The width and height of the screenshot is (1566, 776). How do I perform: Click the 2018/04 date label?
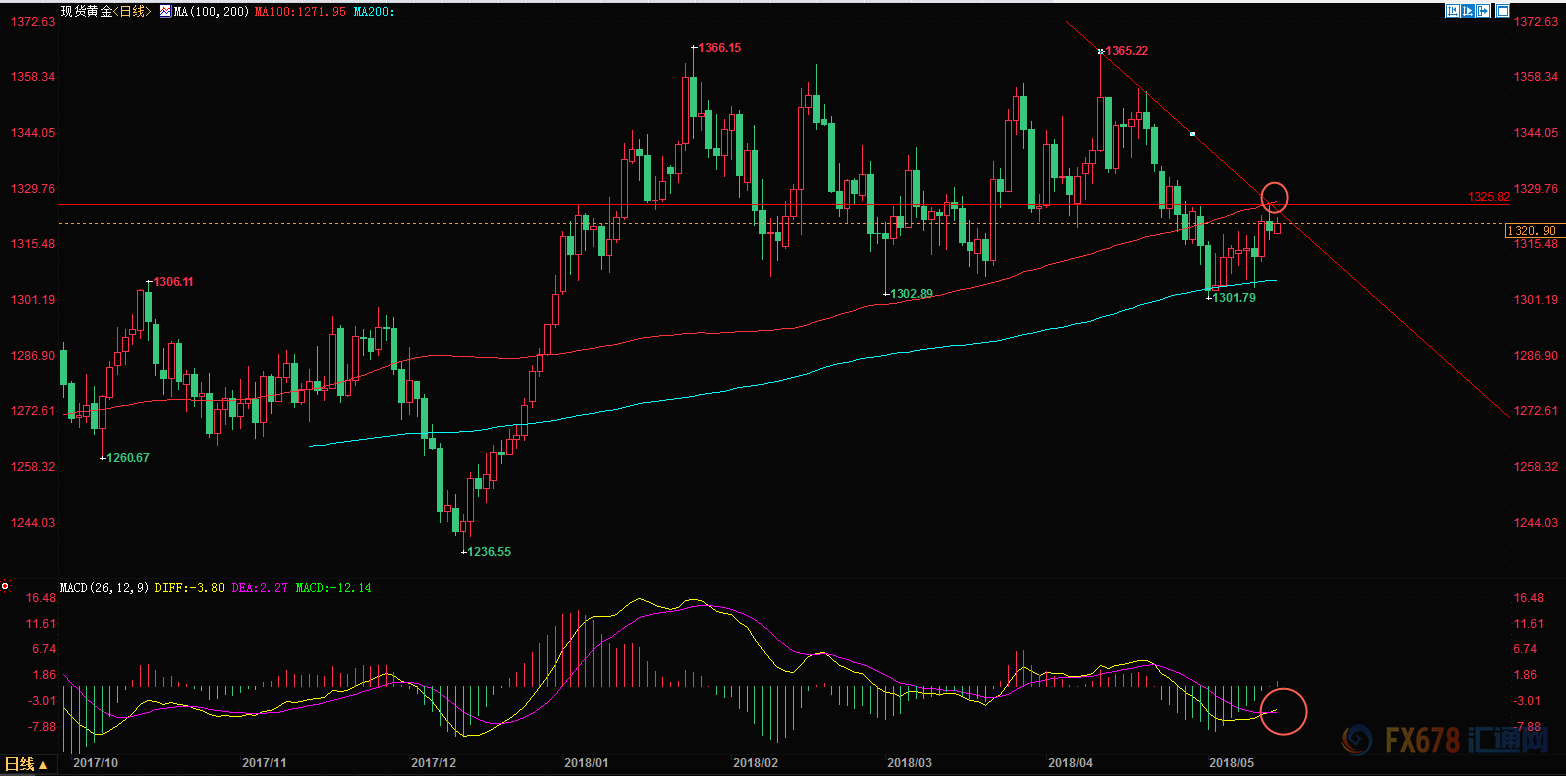tap(1071, 762)
